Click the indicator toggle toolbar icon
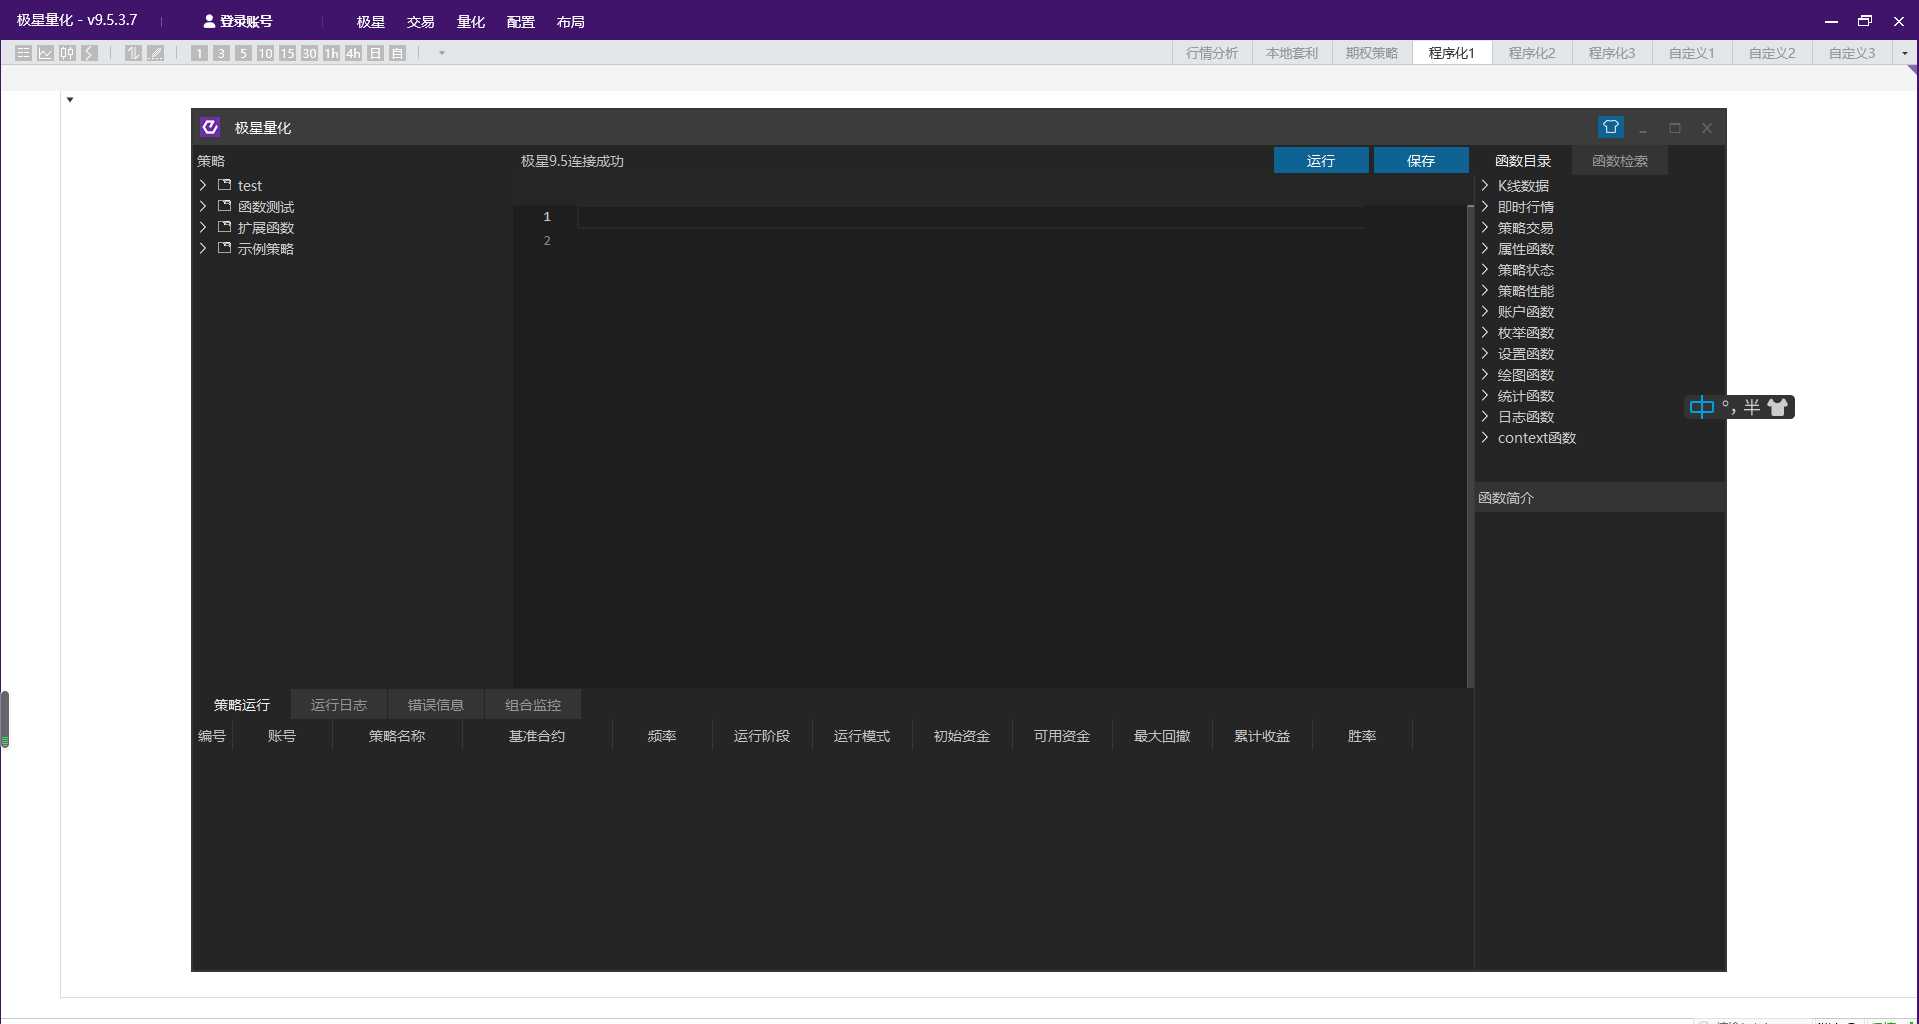 (133, 53)
